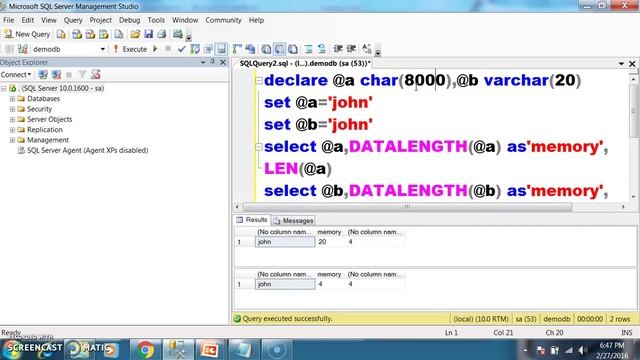
Task: Click the editor horizontal scrollbar thumb
Action: [407, 207]
